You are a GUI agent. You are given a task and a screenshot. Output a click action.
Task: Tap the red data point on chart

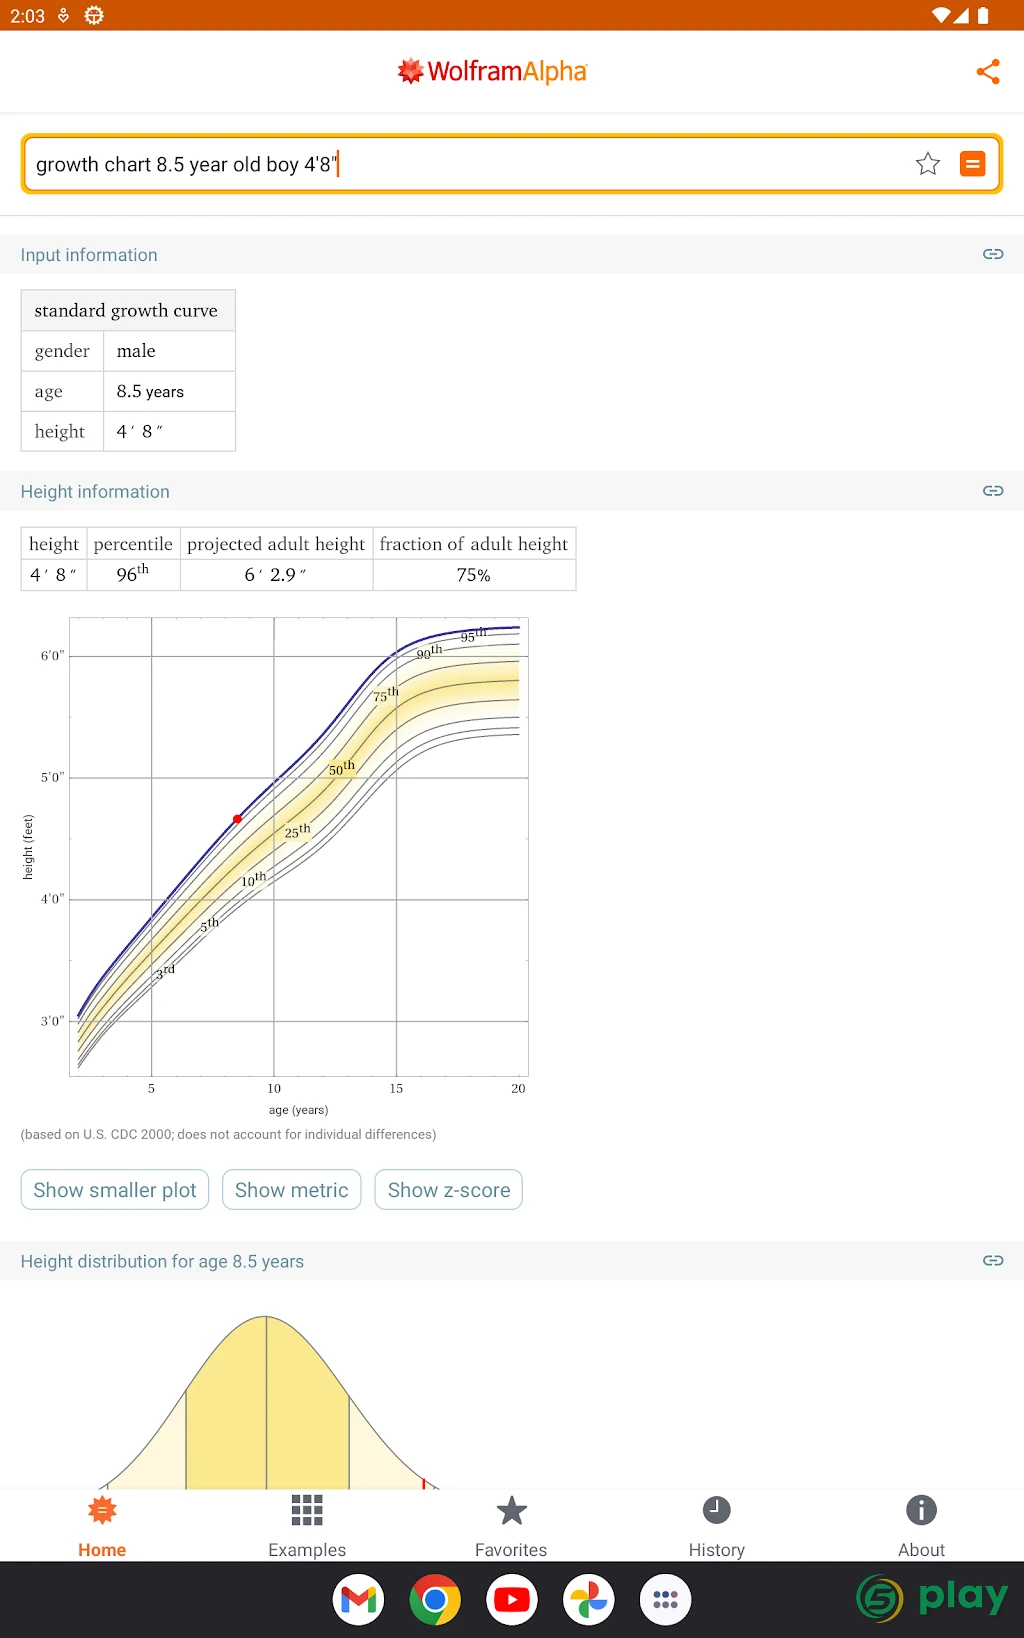coord(237,819)
